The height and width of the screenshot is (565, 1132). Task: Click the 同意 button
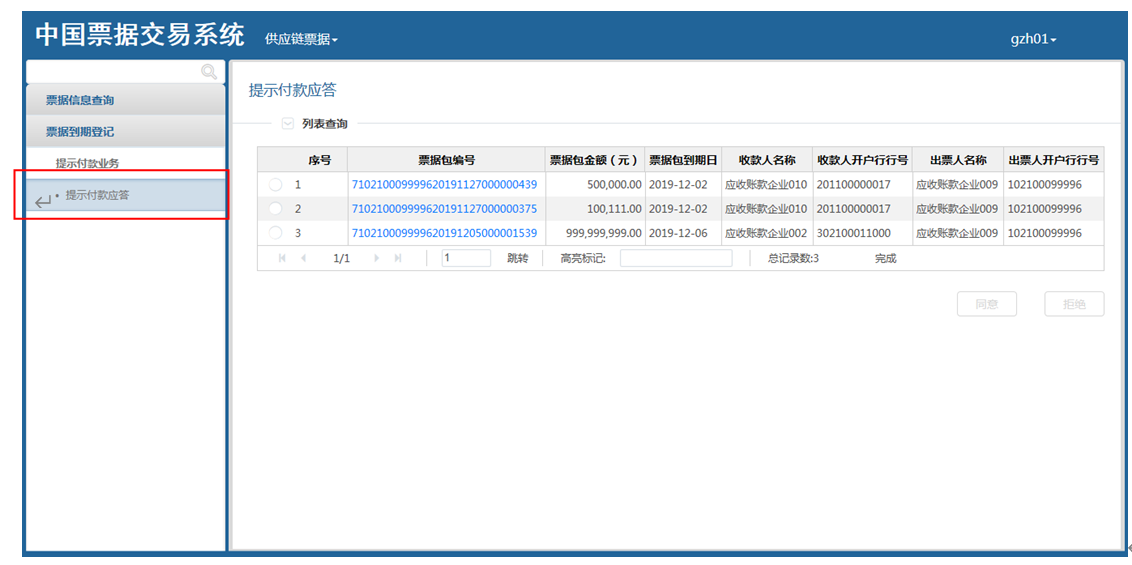tap(986, 304)
